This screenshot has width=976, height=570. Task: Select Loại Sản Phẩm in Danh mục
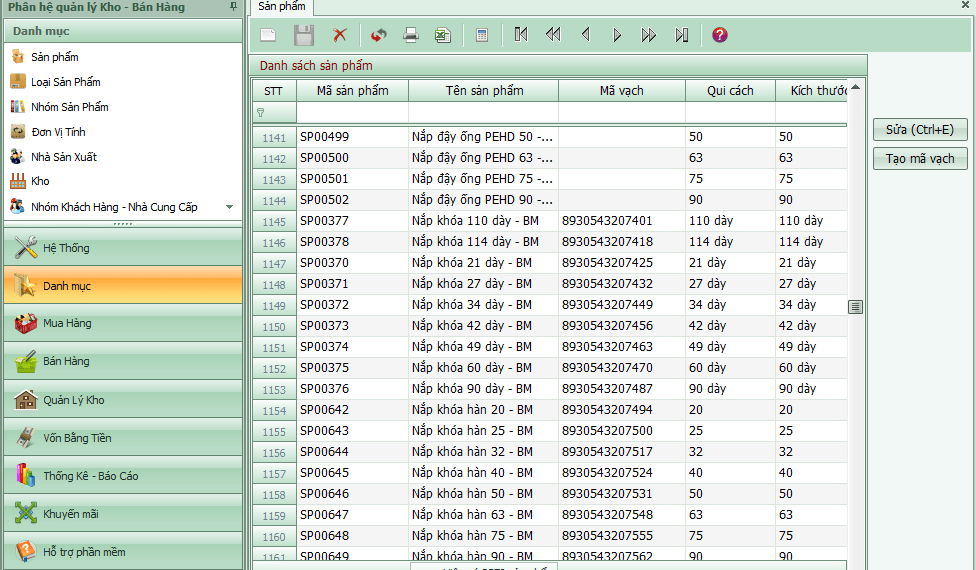(x=65, y=82)
